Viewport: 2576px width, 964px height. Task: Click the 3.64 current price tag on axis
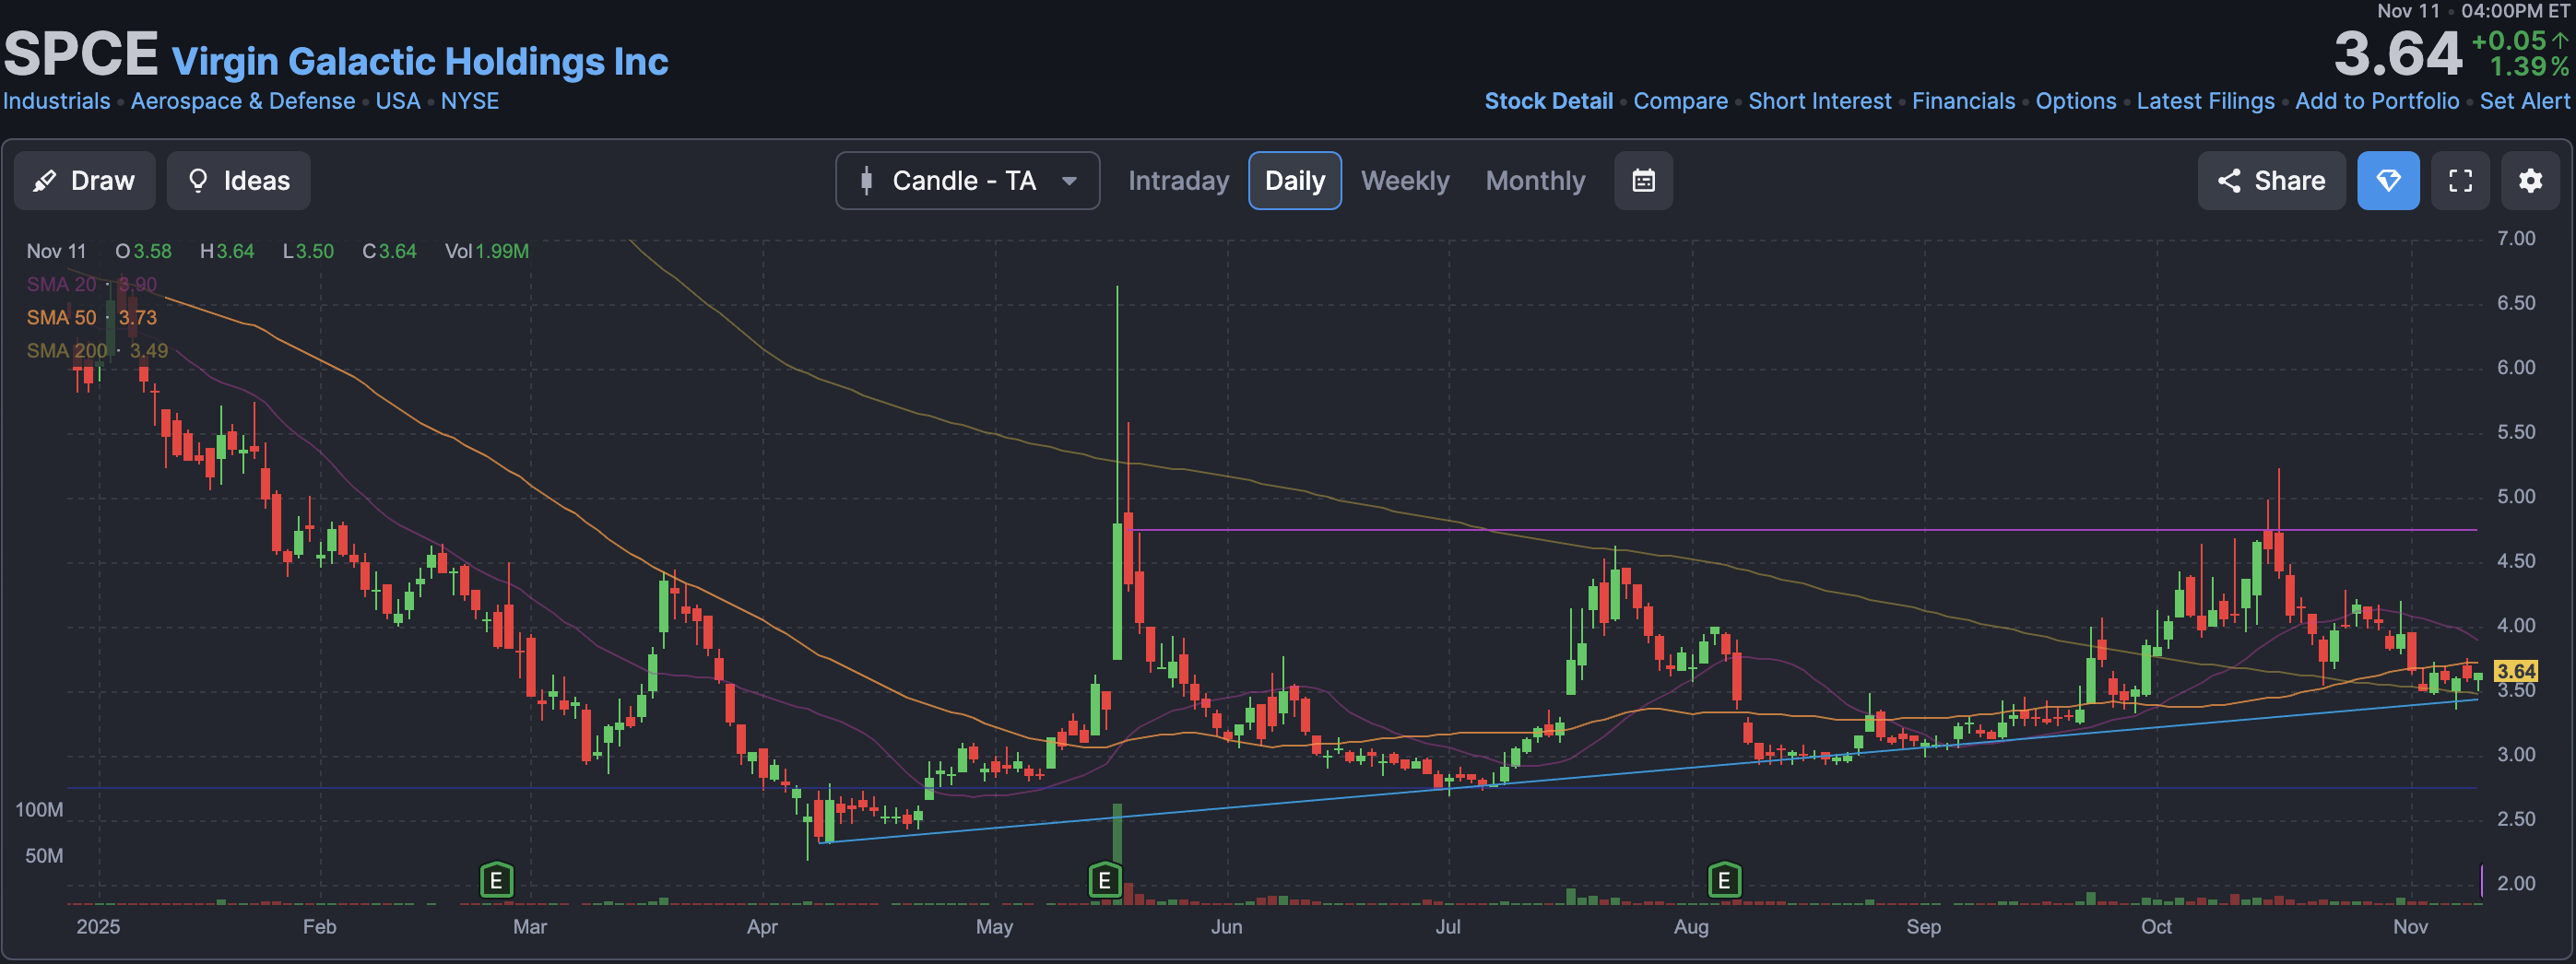[x=2516, y=671]
